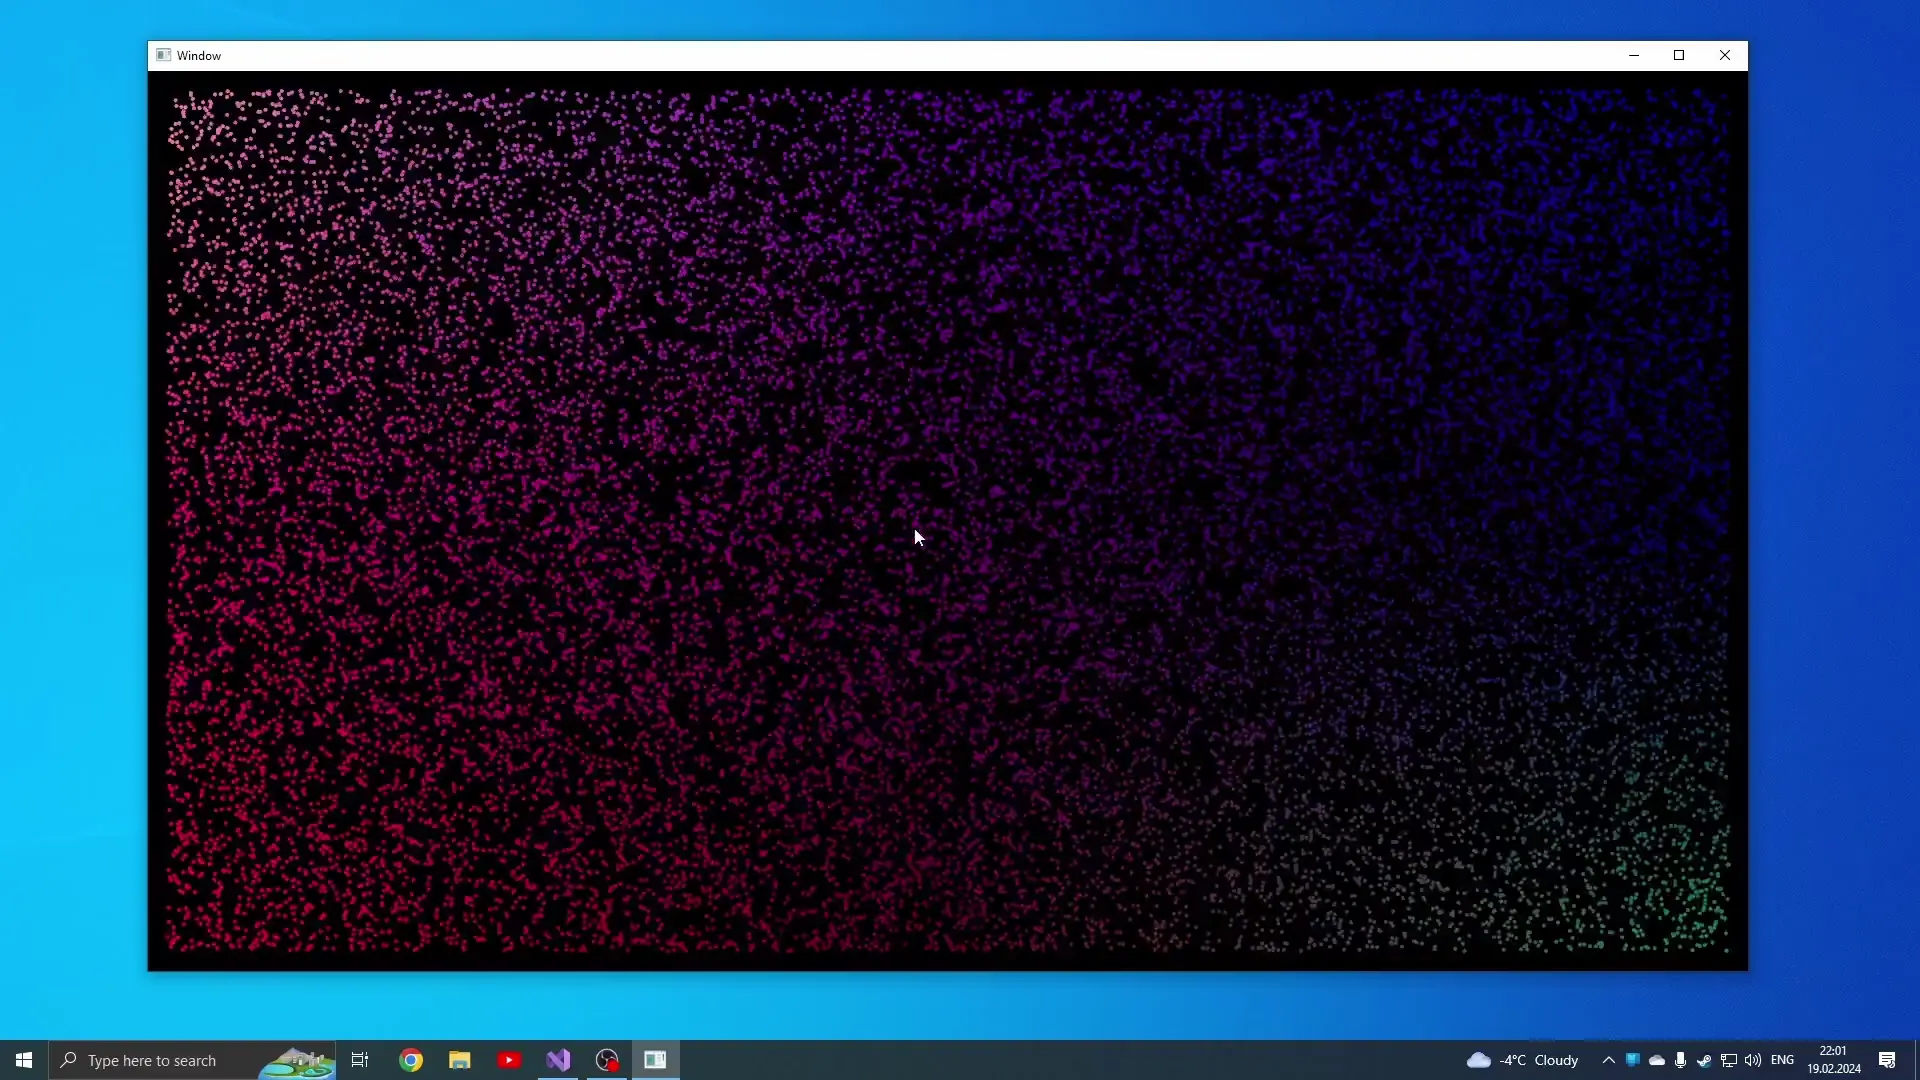Open the clock and calendar flyout

point(1833,1059)
